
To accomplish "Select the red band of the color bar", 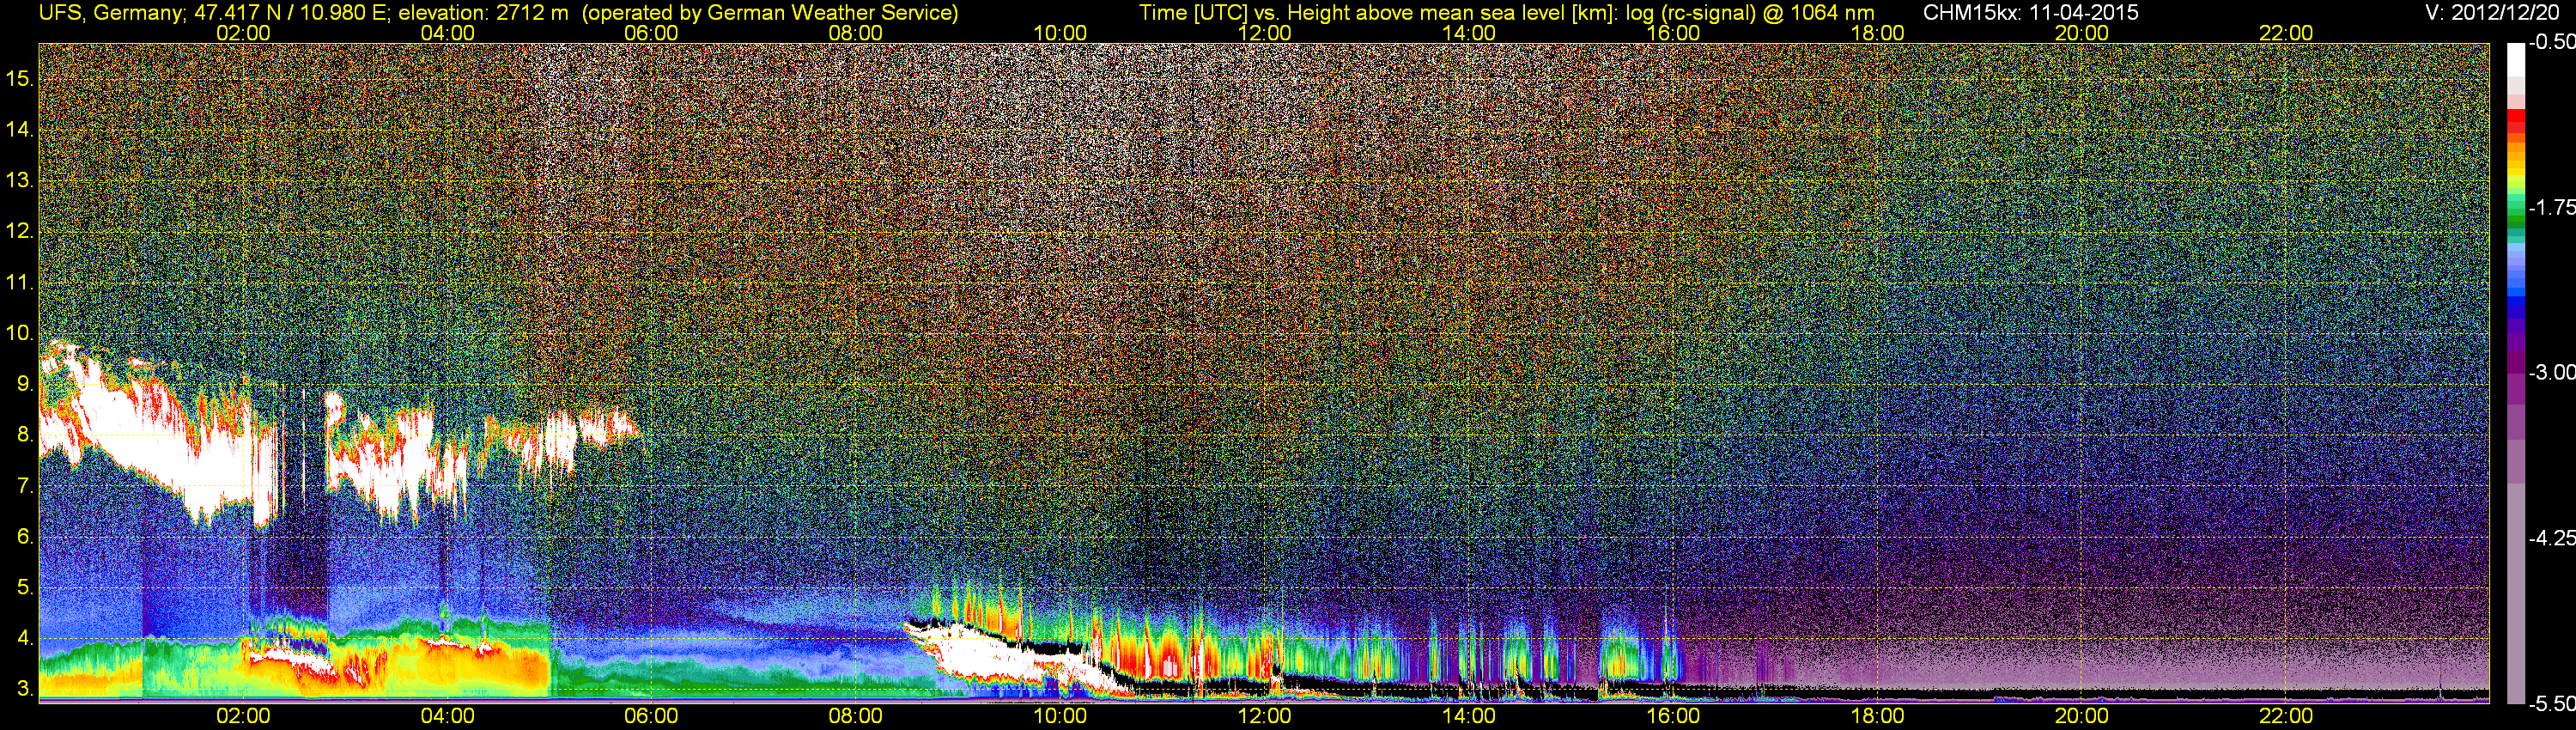I will [x=2515, y=122].
